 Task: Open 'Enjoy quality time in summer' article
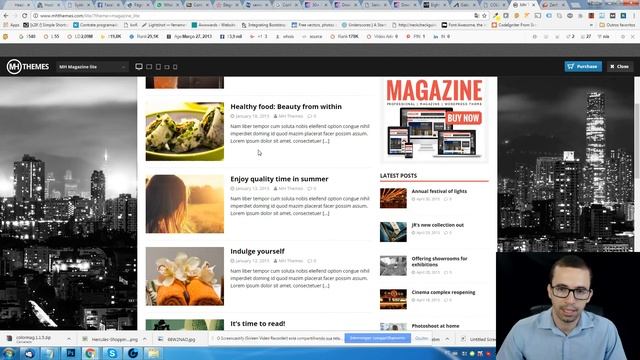coord(279,179)
